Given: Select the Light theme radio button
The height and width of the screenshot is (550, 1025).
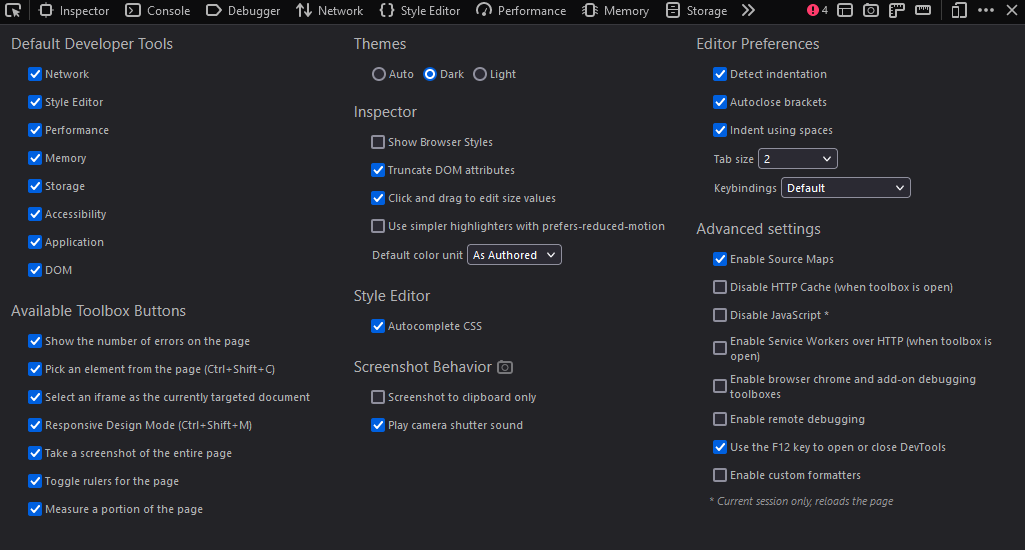Looking at the screenshot, I should coord(480,74).
